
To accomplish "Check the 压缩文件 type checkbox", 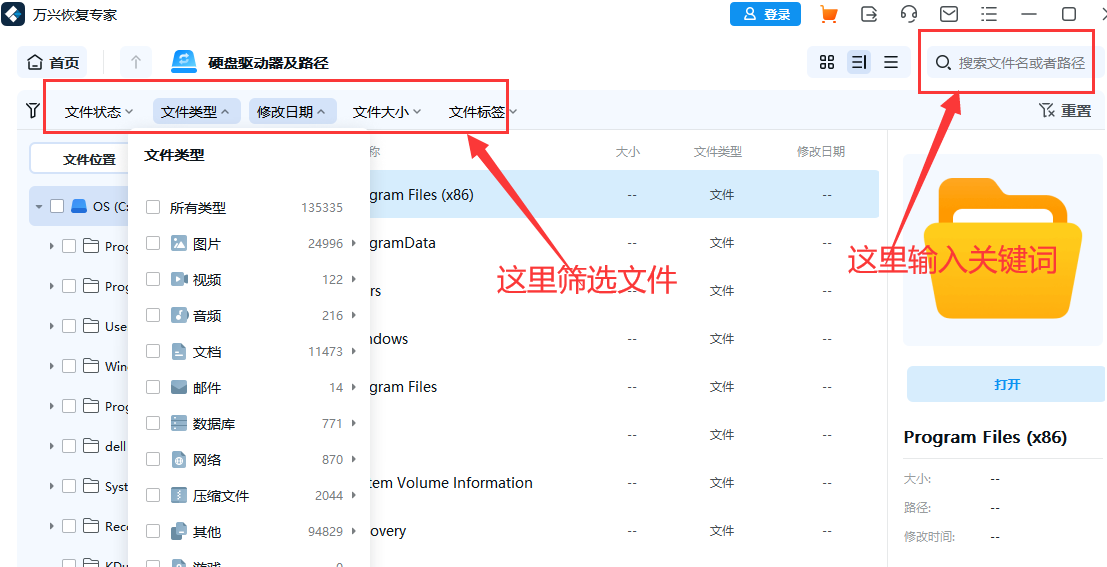I will tap(153, 496).
